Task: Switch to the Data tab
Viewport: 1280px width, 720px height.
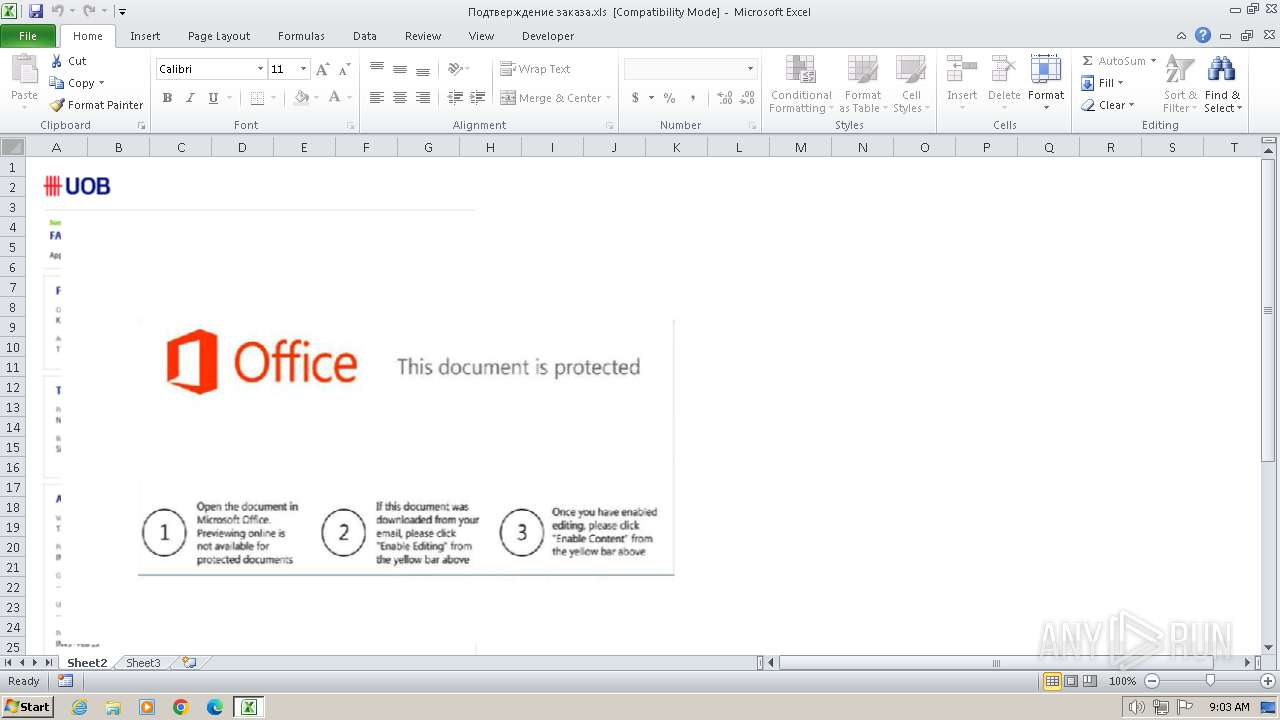Action: pyautogui.click(x=365, y=36)
